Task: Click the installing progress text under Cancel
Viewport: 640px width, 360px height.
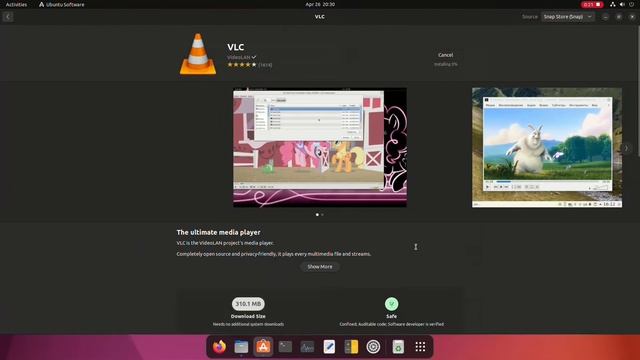Action: tap(445, 64)
